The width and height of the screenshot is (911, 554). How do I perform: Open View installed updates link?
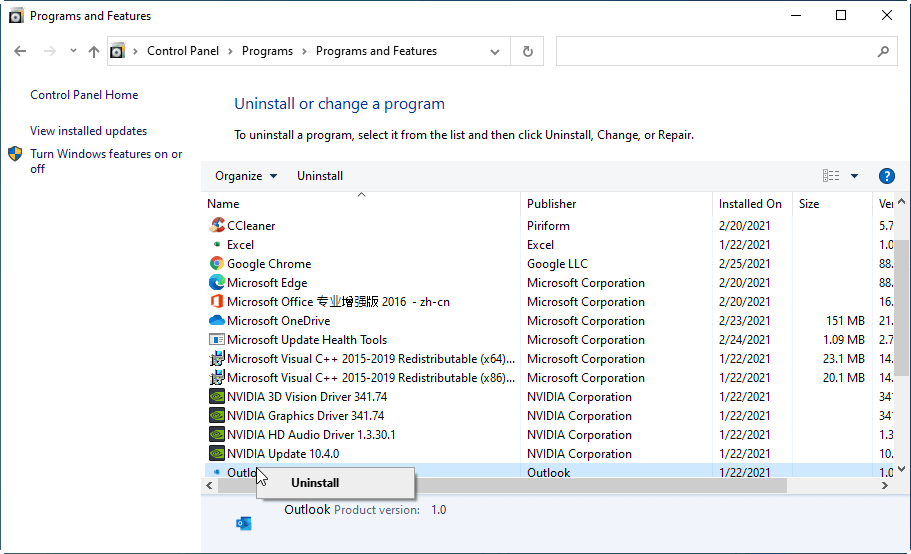coord(88,131)
